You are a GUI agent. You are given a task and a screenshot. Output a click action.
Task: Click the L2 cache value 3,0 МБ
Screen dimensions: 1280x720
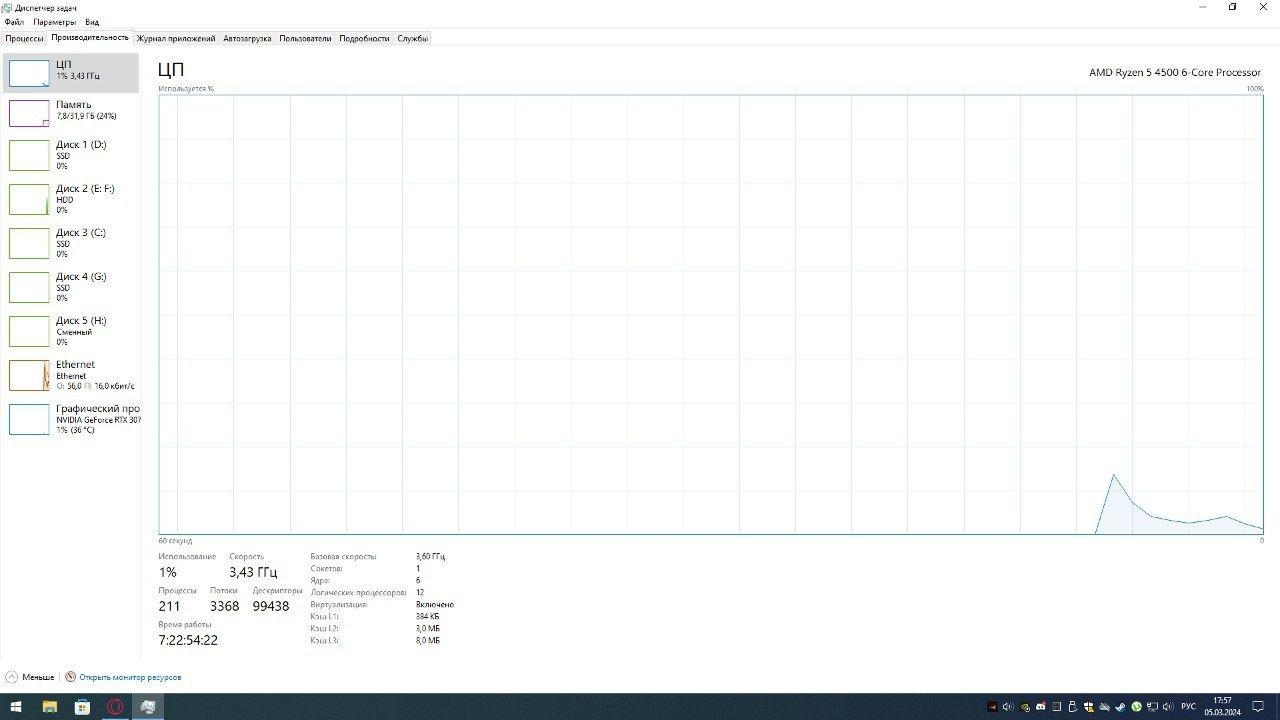coord(428,628)
